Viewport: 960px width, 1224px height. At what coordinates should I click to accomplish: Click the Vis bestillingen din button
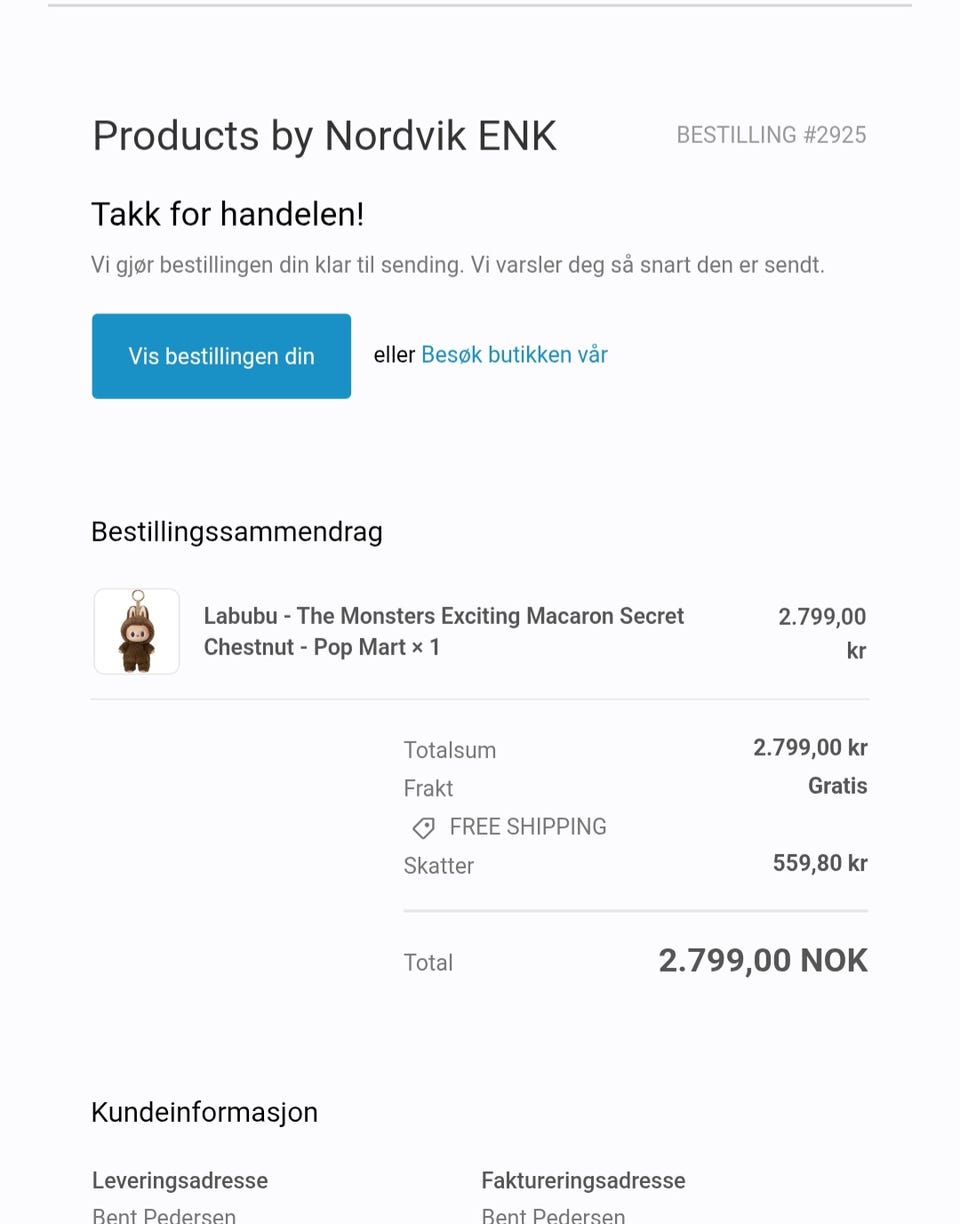[221, 356]
